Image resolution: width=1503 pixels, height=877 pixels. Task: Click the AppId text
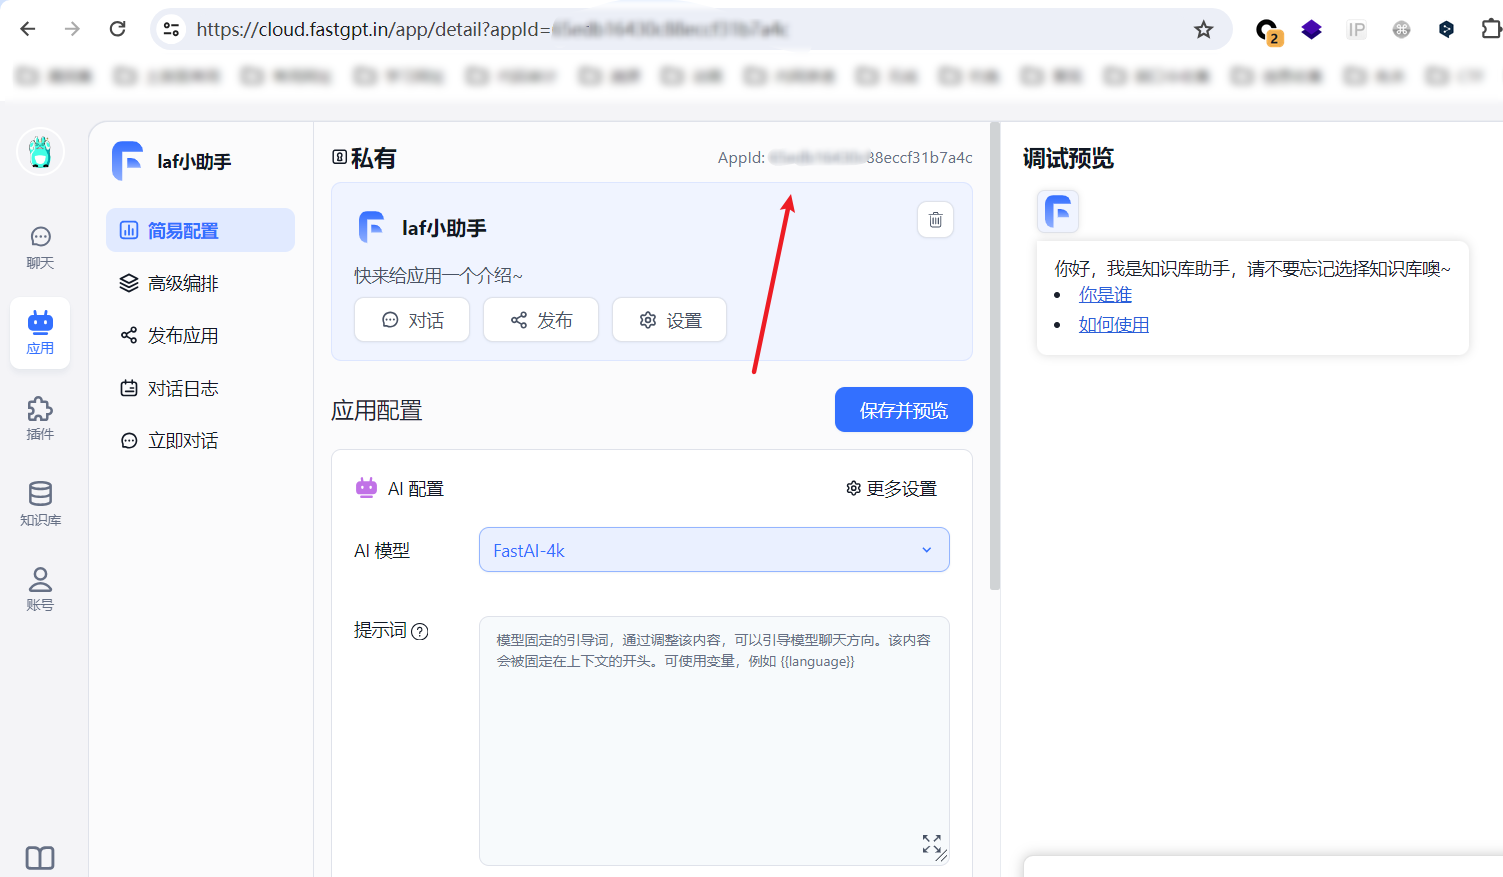(x=845, y=157)
